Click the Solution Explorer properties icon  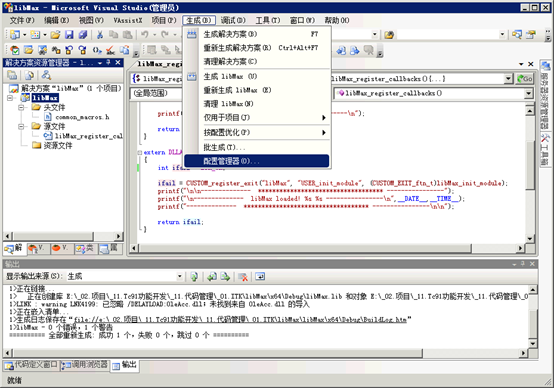12,75
